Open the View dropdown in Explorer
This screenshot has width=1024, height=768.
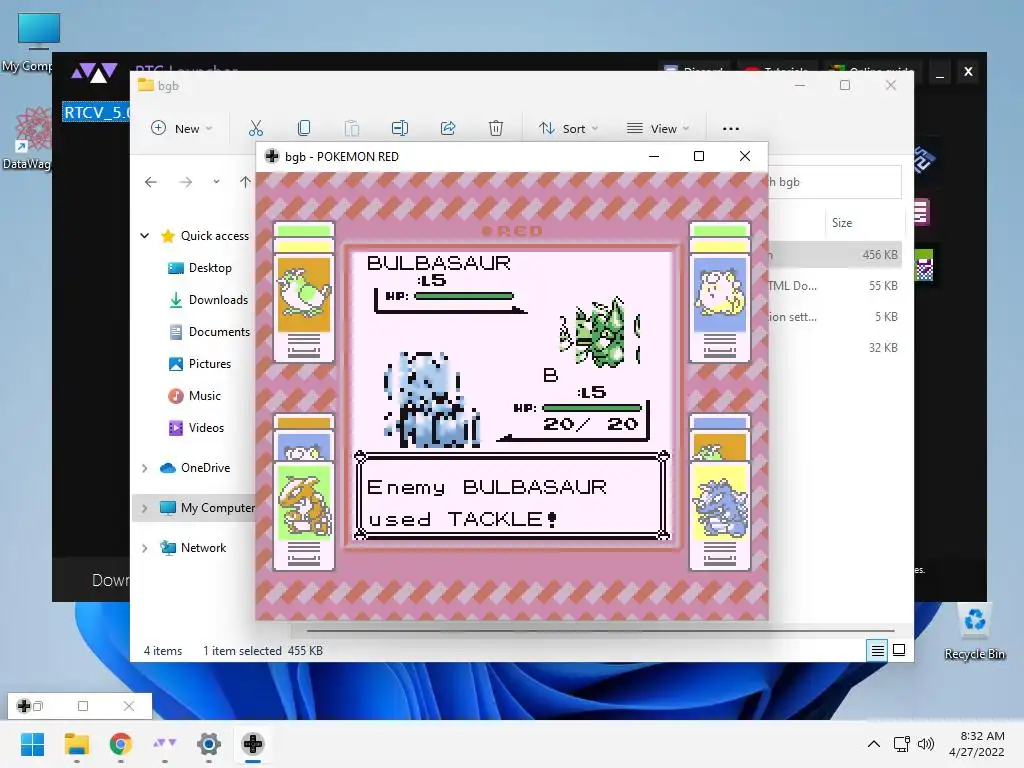[658, 129]
